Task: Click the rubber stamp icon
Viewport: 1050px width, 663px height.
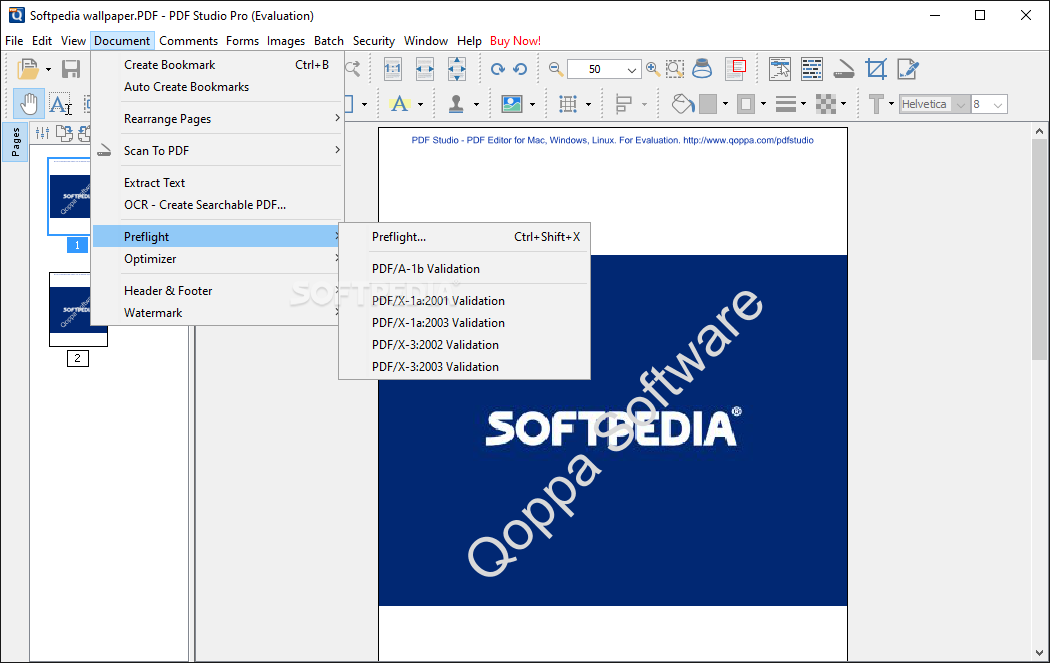Action: [x=456, y=104]
